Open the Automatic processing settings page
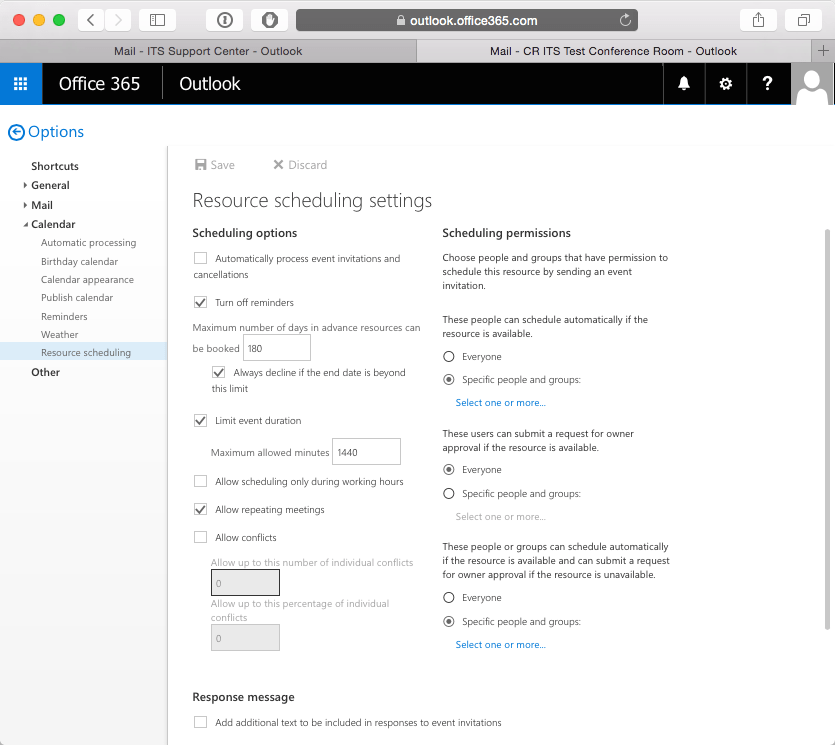The height and width of the screenshot is (745, 835). [88, 242]
